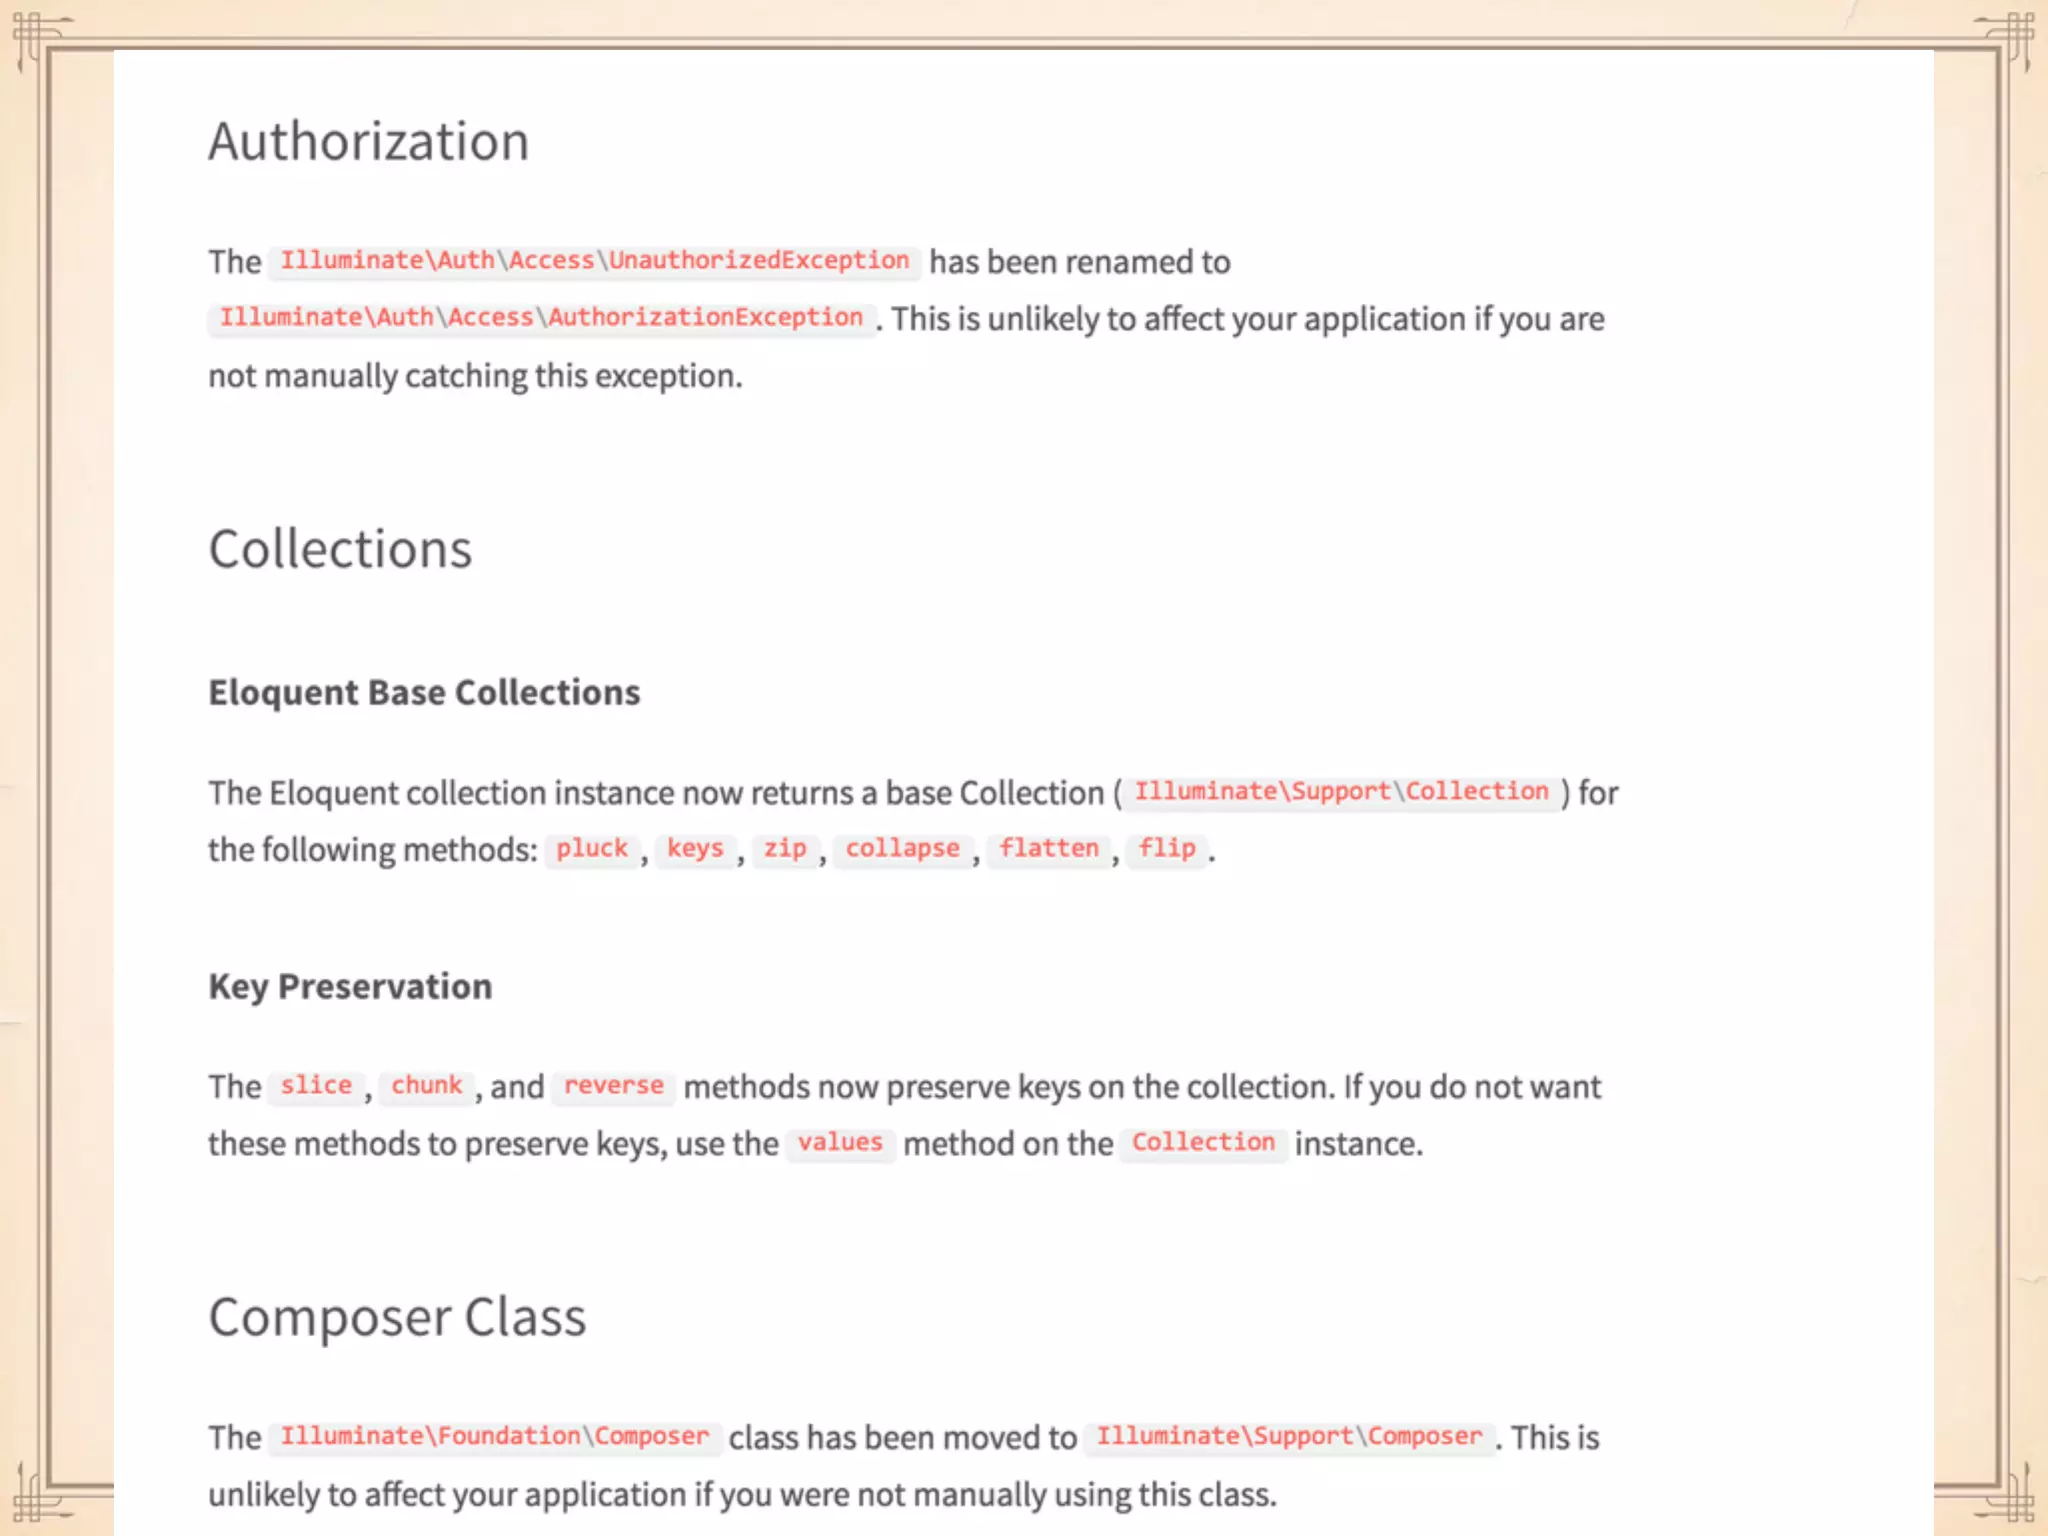The image size is (2048, 1536).
Task: Click the pluck method tag
Action: click(592, 849)
